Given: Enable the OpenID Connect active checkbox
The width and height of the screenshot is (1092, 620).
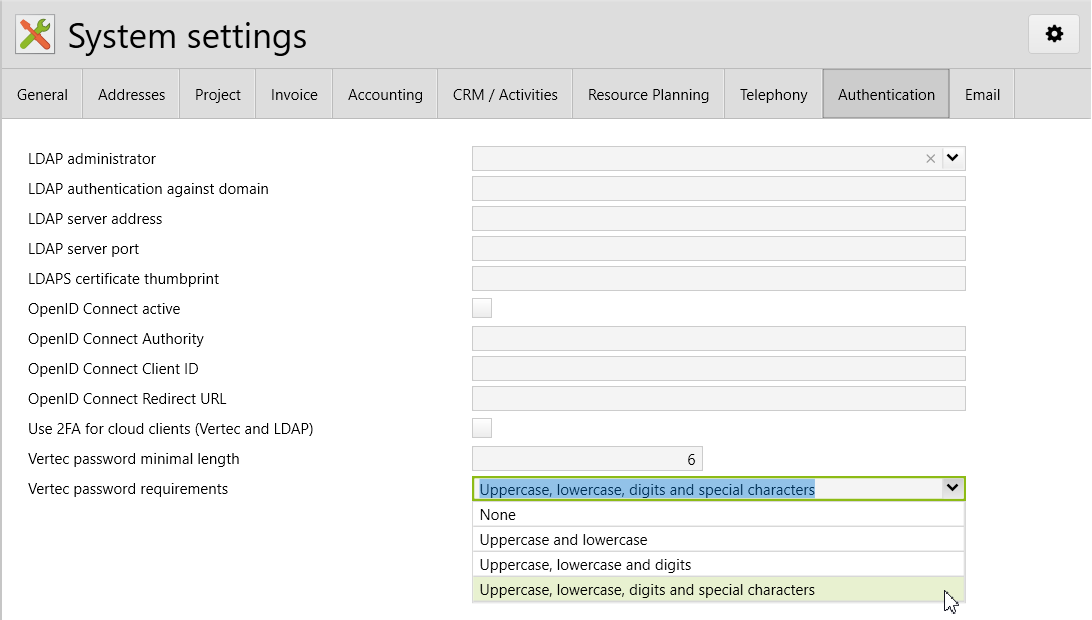Looking at the screenshot, I should point(482,308).
